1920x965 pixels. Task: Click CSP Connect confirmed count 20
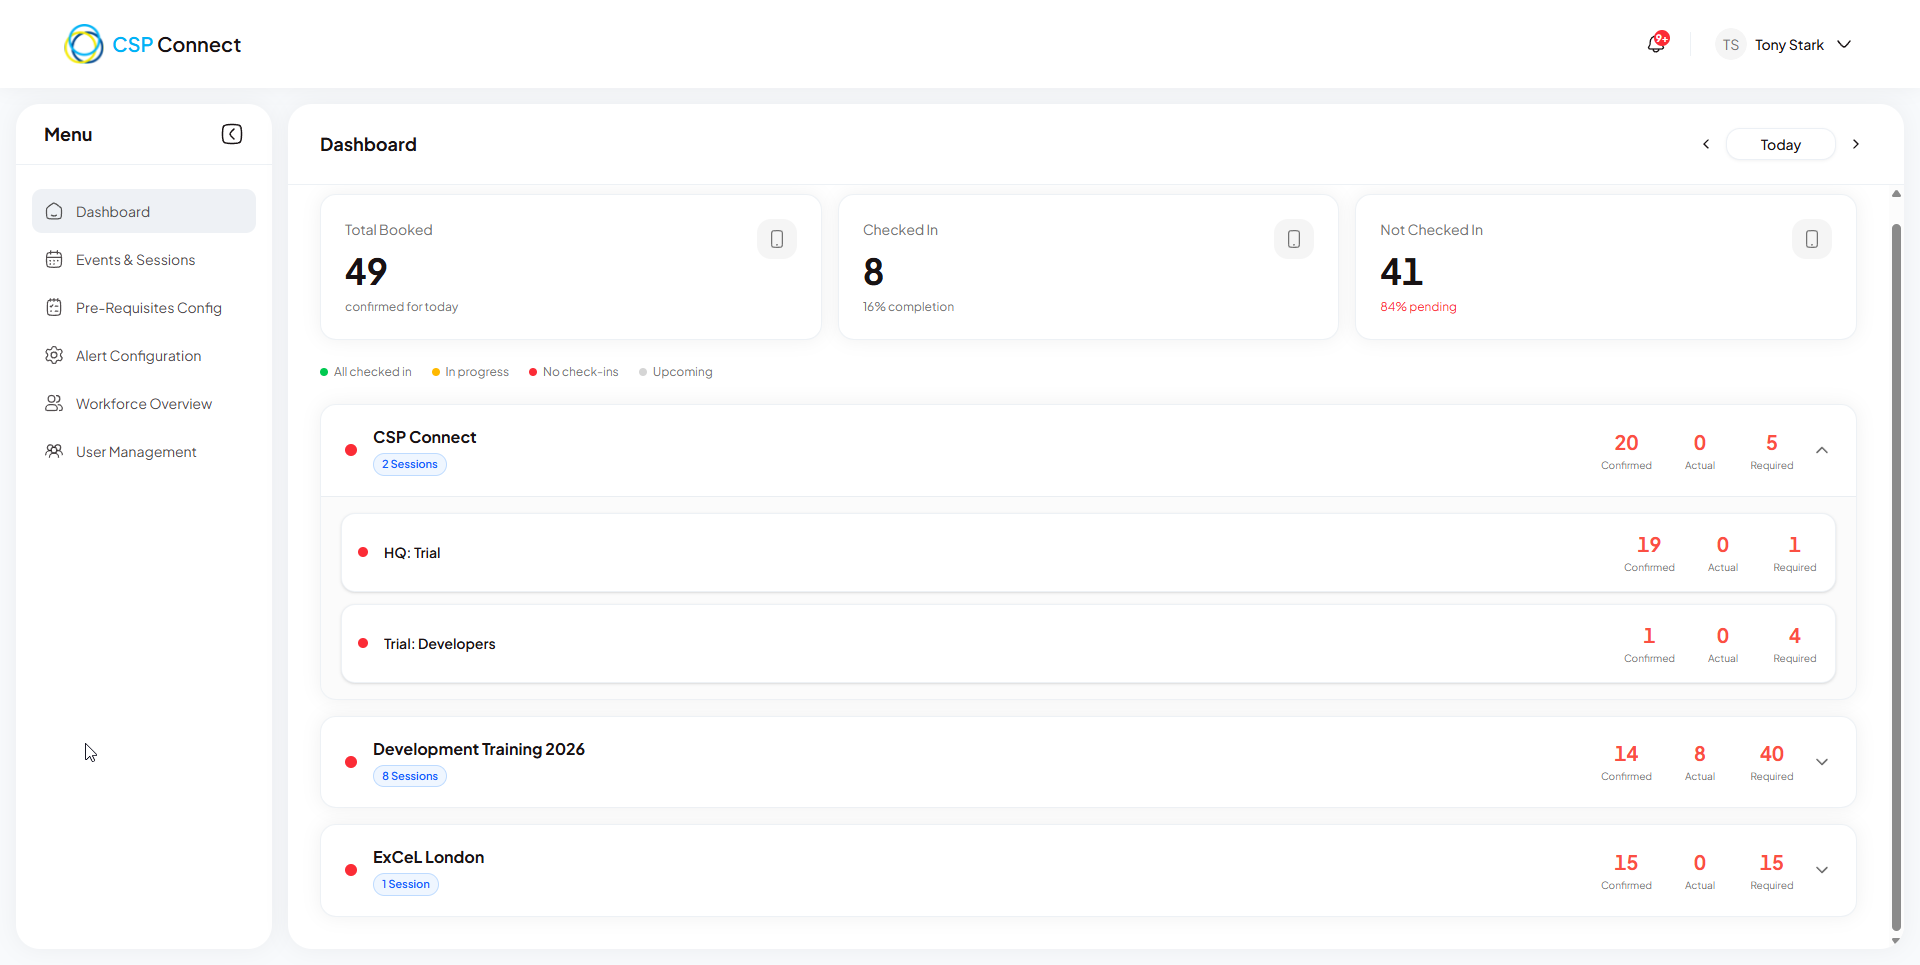point(1626,443)
